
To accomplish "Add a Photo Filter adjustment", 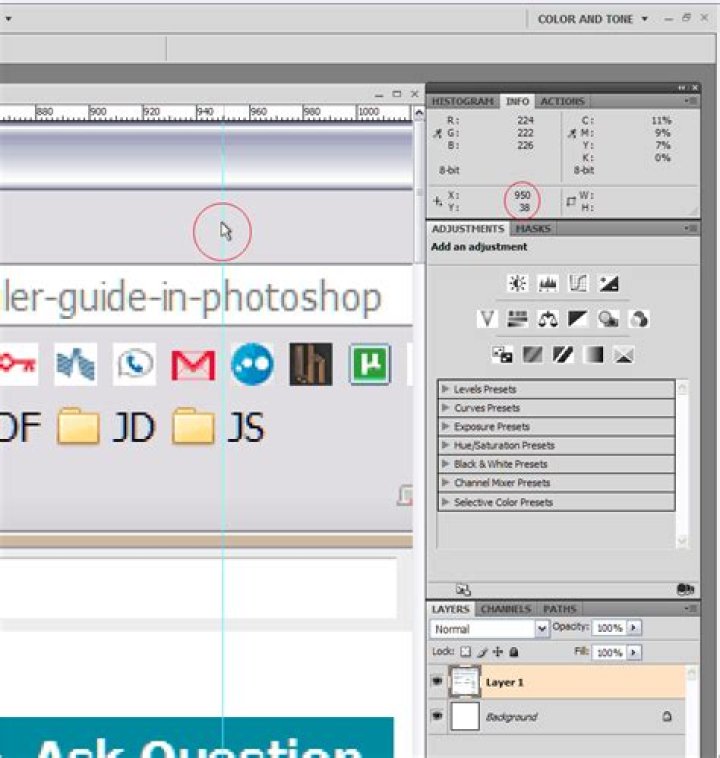I will click(608, 319).
